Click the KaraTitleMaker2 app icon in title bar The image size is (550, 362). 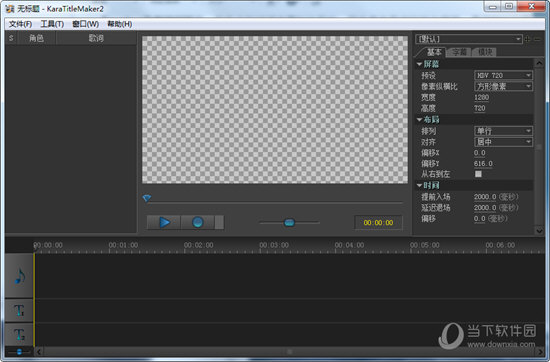[10, 8]
